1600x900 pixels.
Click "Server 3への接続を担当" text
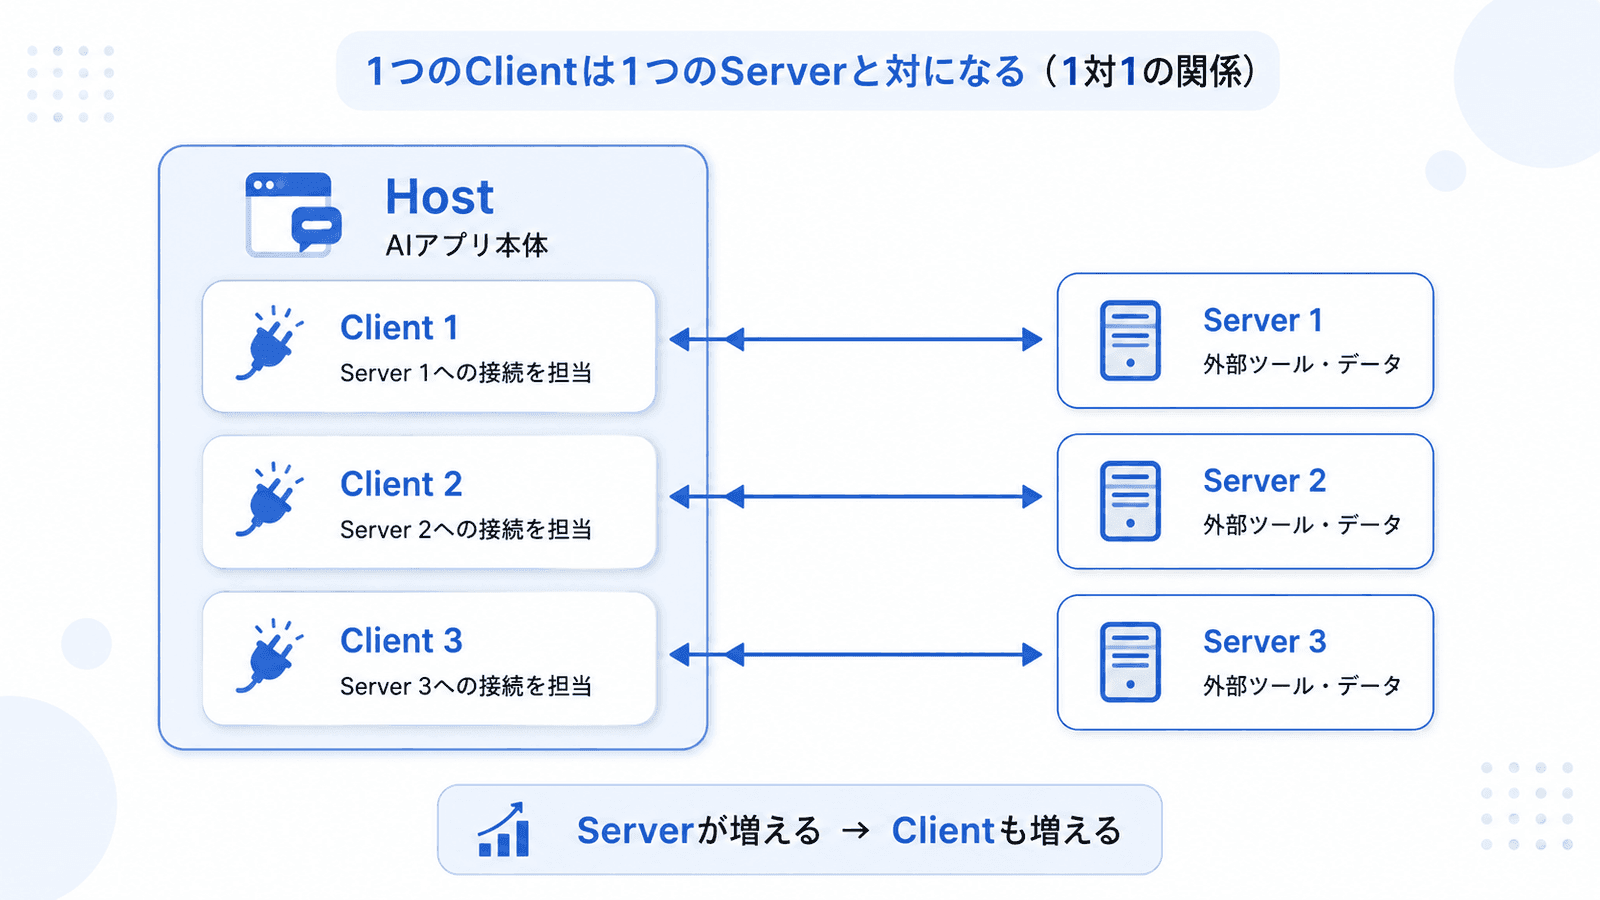coord(466,686)
